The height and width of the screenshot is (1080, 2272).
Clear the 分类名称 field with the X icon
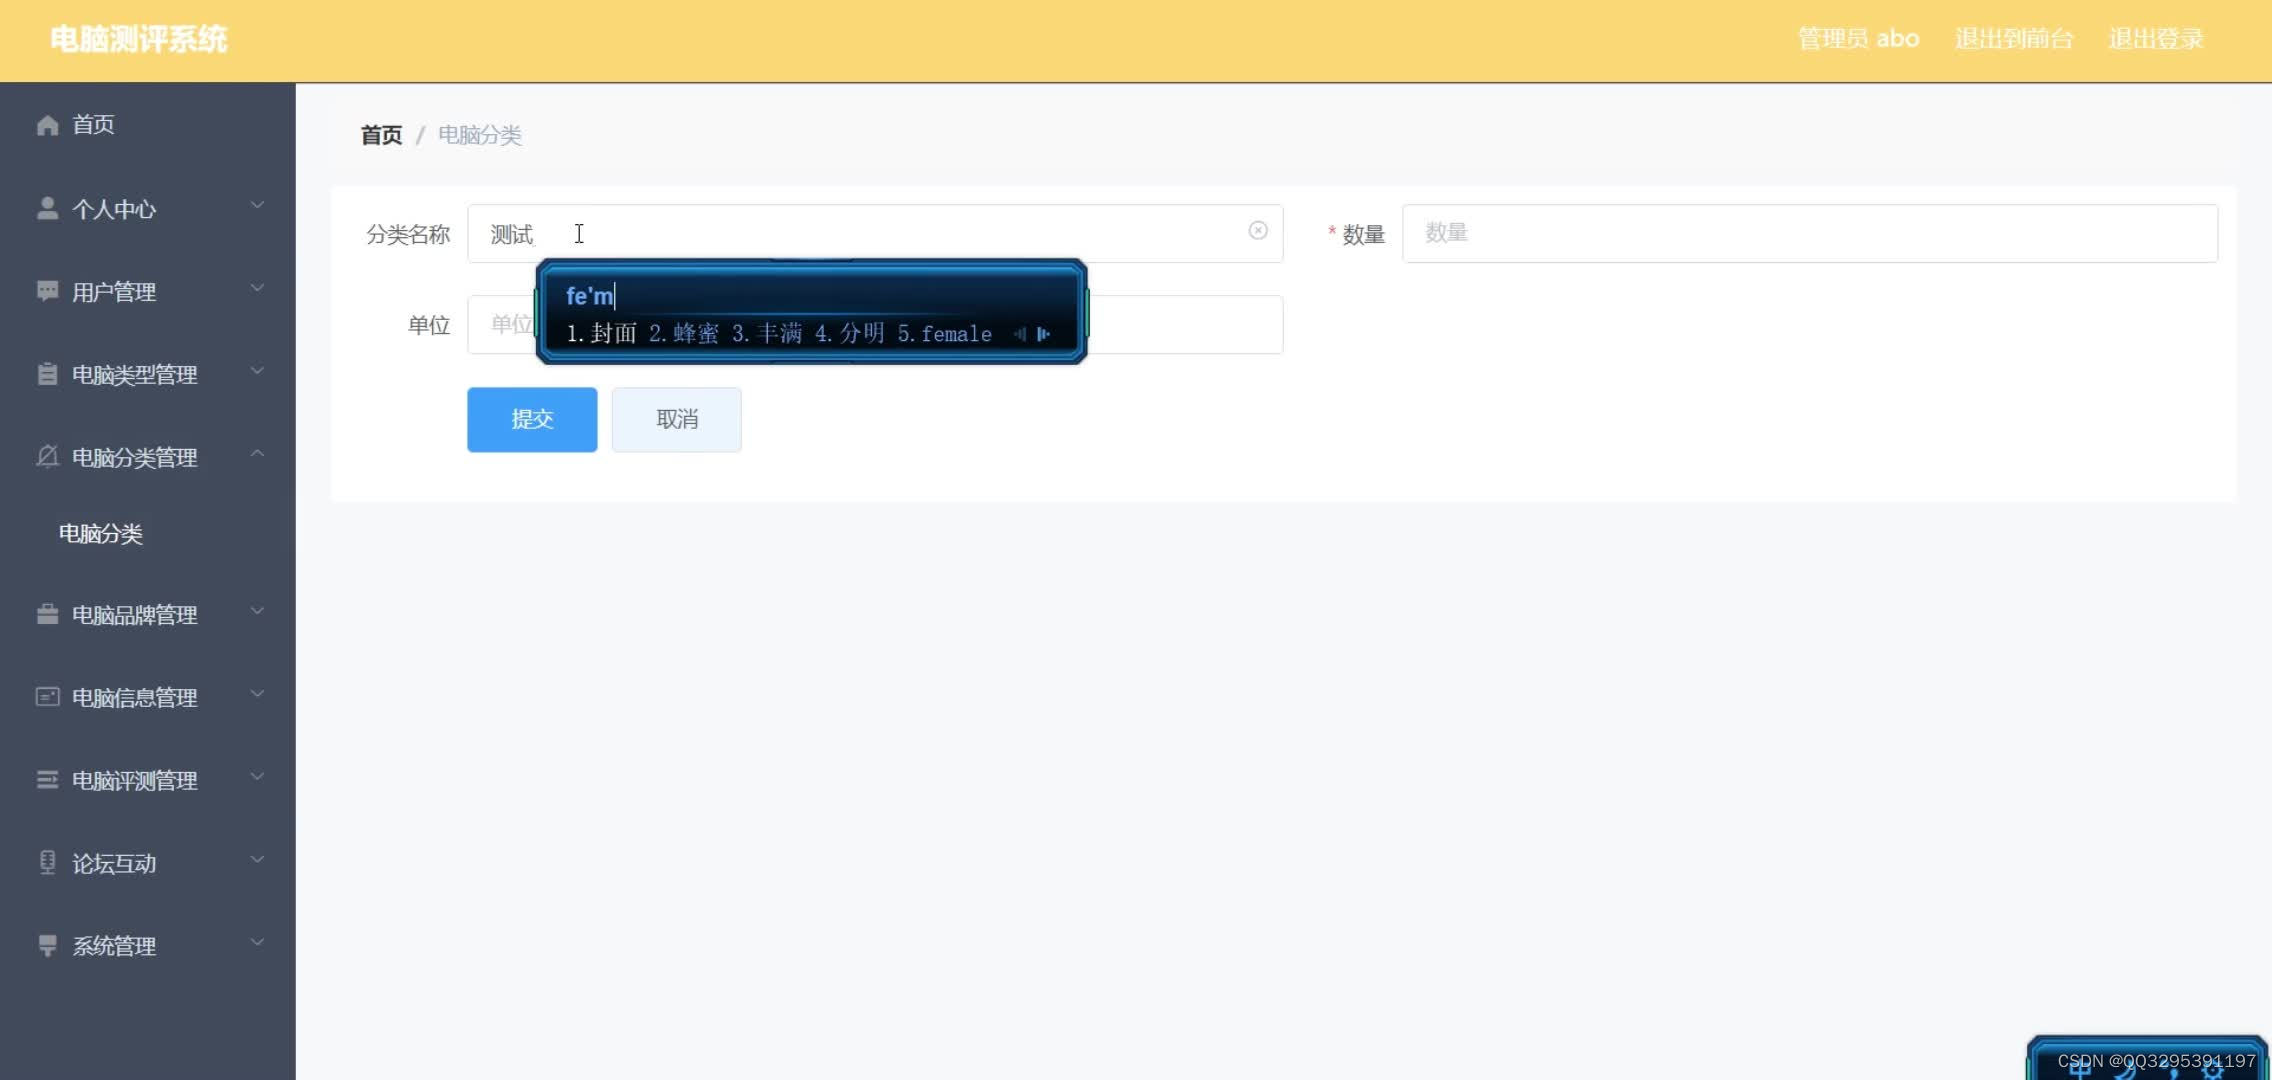1258,231
